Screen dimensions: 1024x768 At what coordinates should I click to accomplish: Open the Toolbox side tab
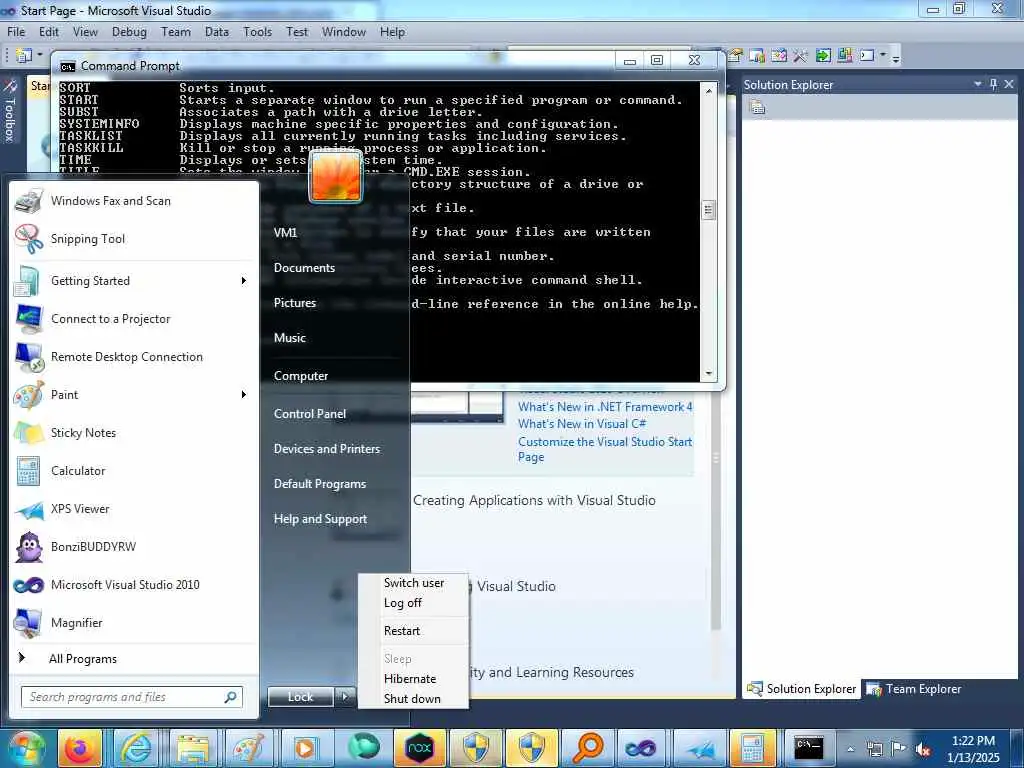tap(10, 111)
